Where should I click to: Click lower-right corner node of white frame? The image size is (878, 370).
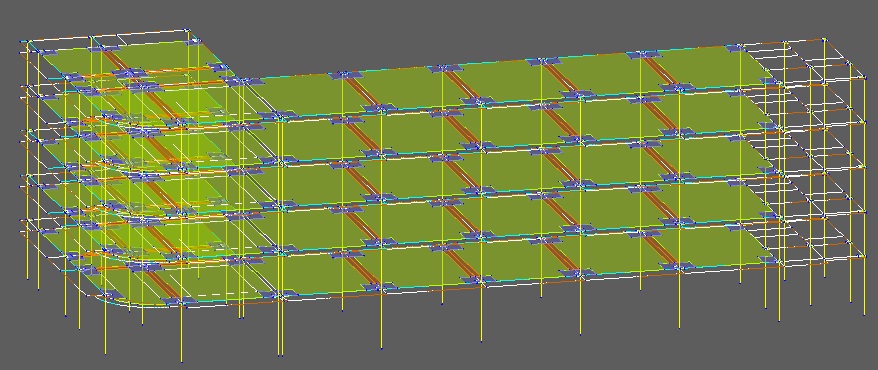pos(863,256)
